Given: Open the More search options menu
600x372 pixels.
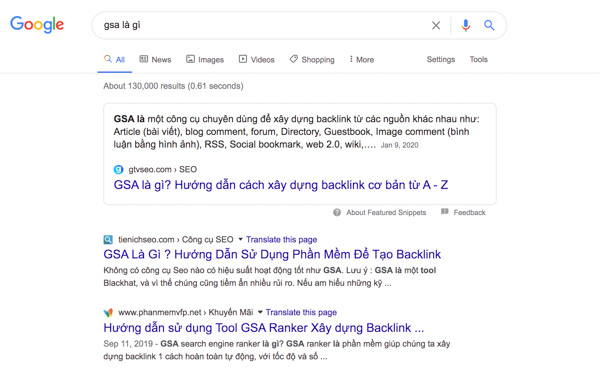Looking at the screenshot, I should pyautogui.click(x=362, y=59).
